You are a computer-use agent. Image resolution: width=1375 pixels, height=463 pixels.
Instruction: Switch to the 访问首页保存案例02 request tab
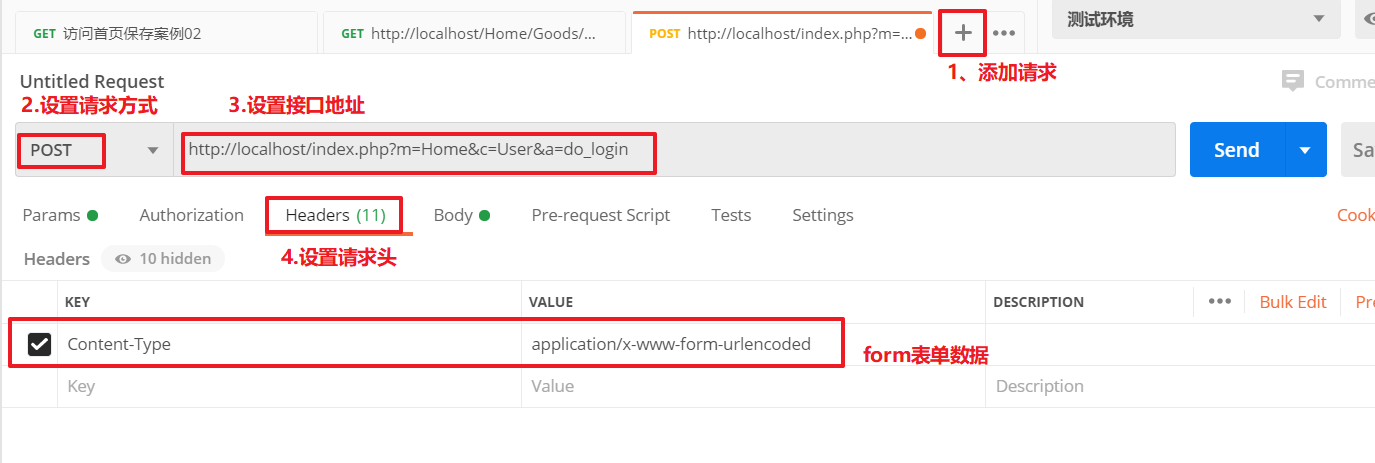160,33
